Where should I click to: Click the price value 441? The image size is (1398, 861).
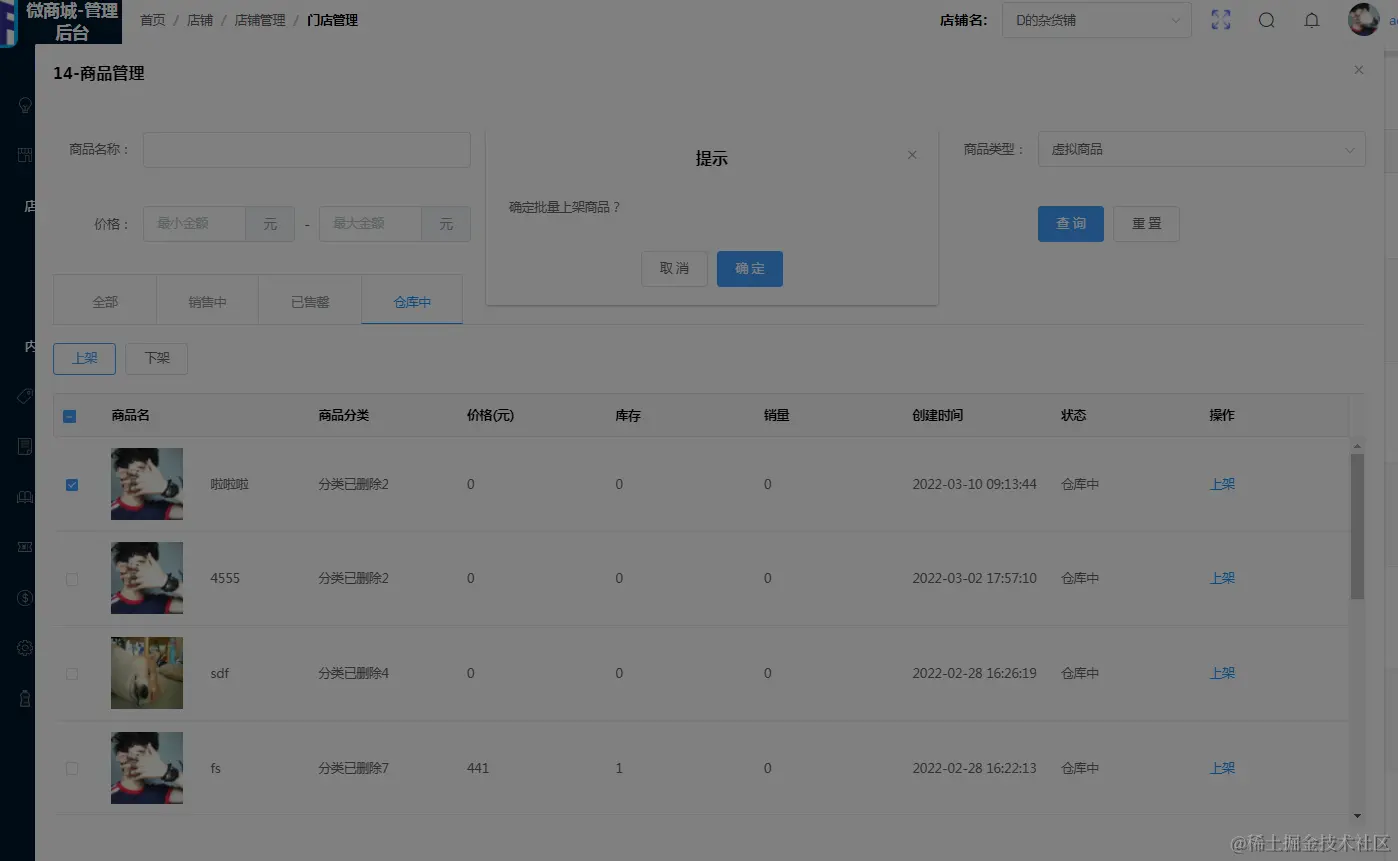click(x=478, y=768)
